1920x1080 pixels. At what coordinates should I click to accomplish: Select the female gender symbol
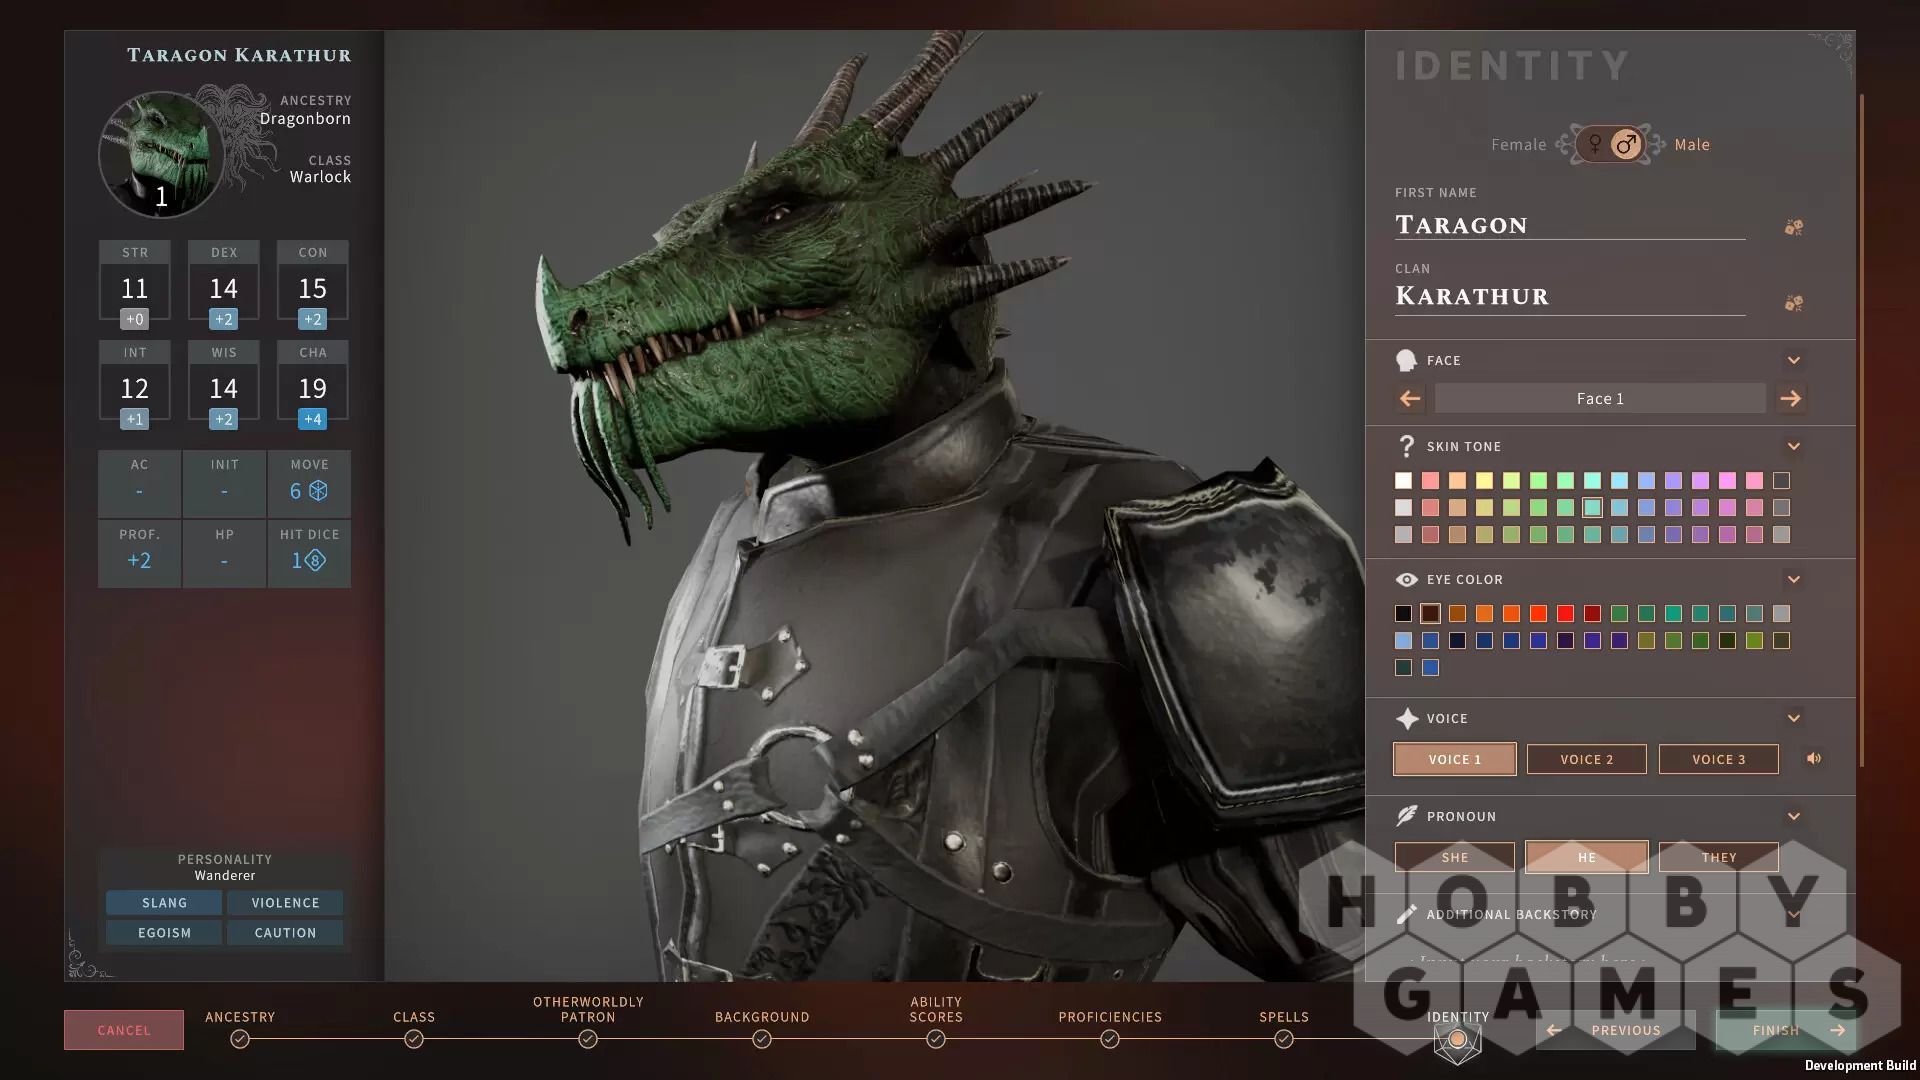[1595, 144]
